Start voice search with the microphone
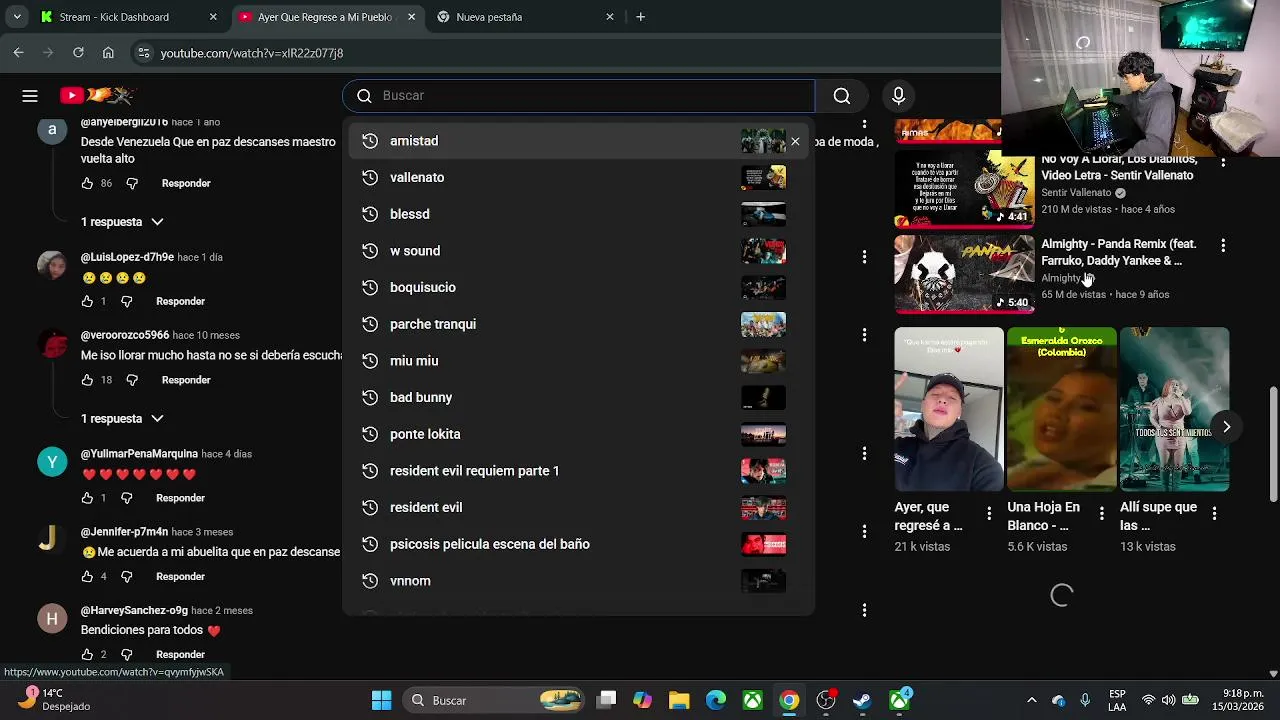The height and width of the screenshot is (720, 1280). point(898,96)
